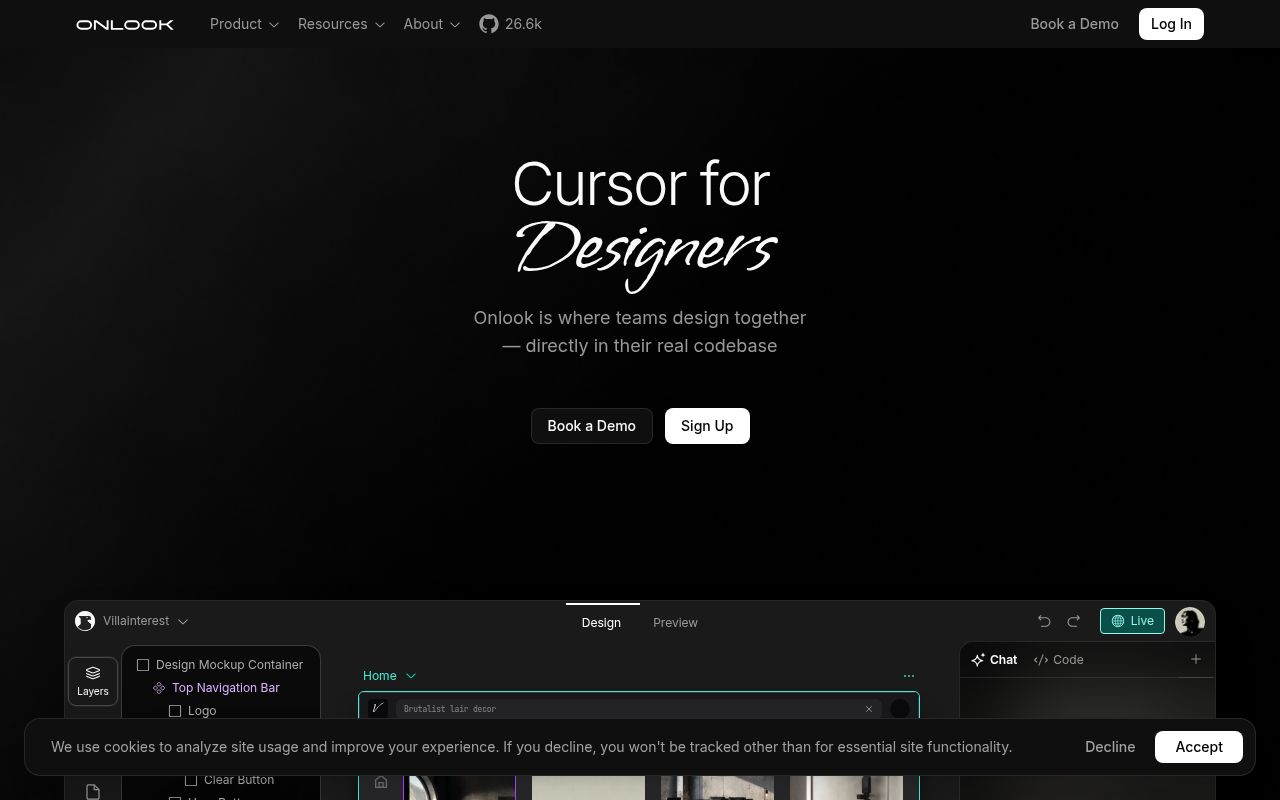Click the file icon below Layers
Viewport: 1280px width, 800px height.
tap(93, 792)
